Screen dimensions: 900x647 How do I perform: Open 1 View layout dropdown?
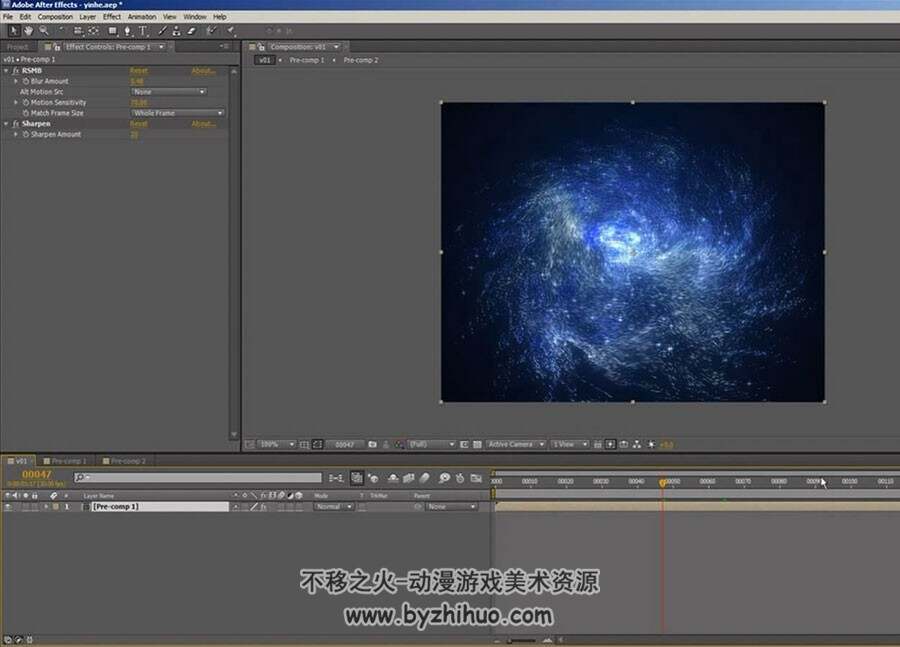[x=570, y=444]
